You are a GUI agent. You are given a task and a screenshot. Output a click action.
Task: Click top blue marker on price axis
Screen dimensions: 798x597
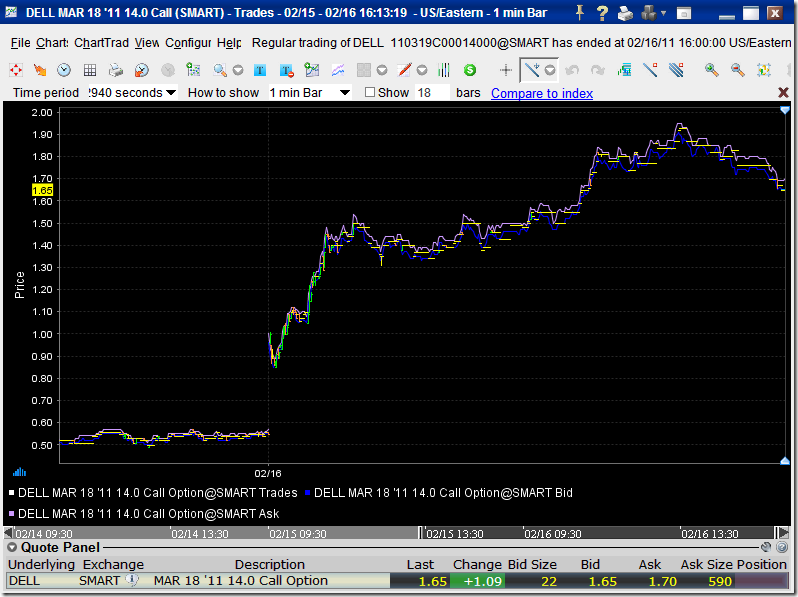pos(784,110)
